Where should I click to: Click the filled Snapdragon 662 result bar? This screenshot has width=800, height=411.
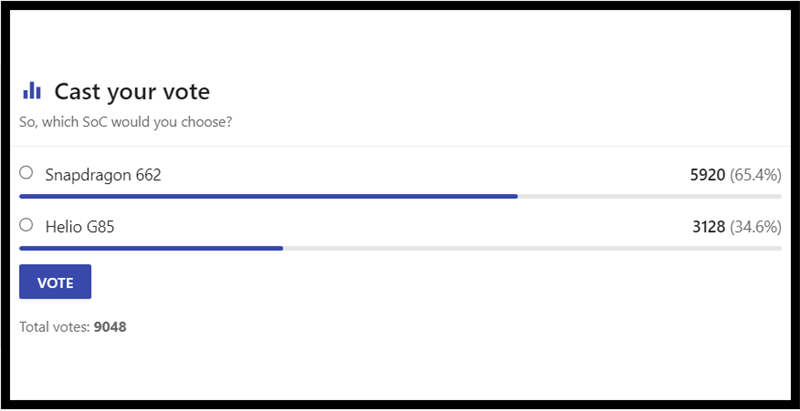[268, 196]
